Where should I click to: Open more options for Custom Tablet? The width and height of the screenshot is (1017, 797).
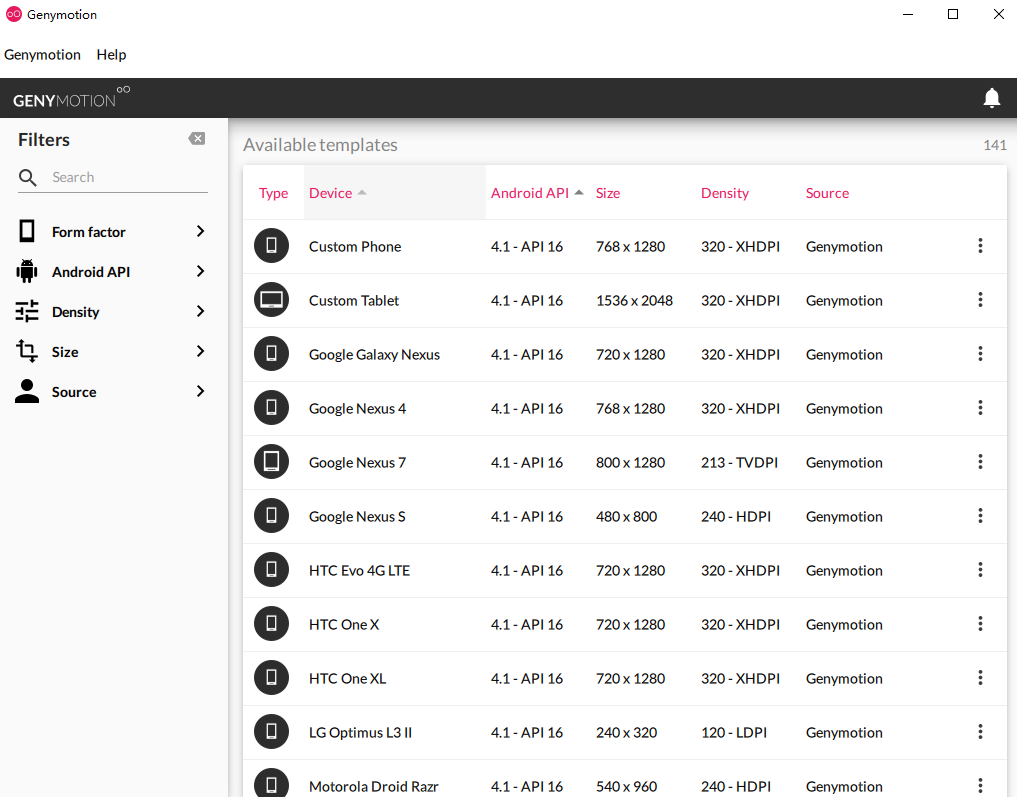point(980,300)
